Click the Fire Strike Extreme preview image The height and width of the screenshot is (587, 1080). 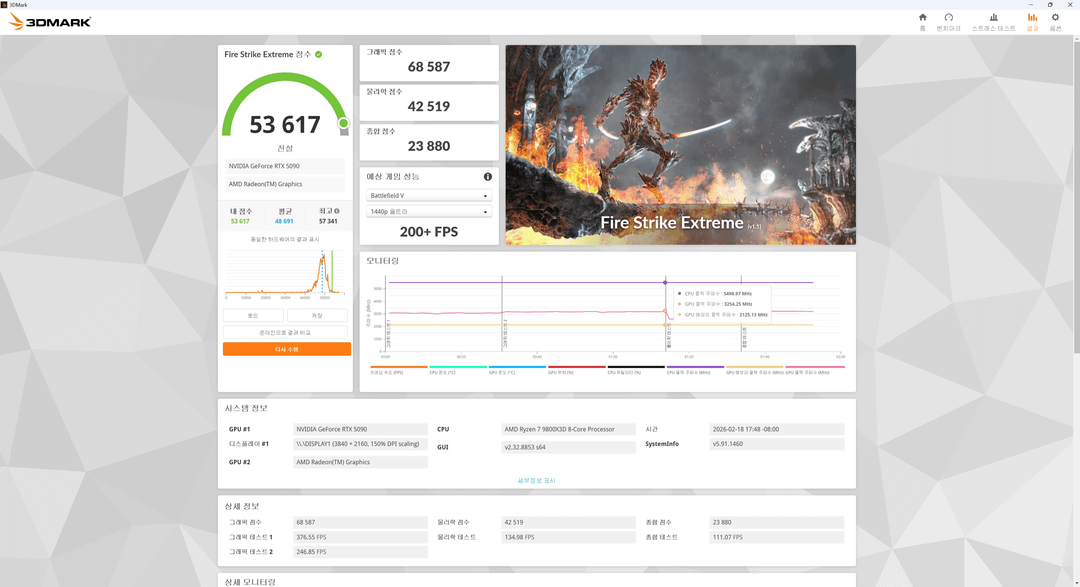(680, 144)
